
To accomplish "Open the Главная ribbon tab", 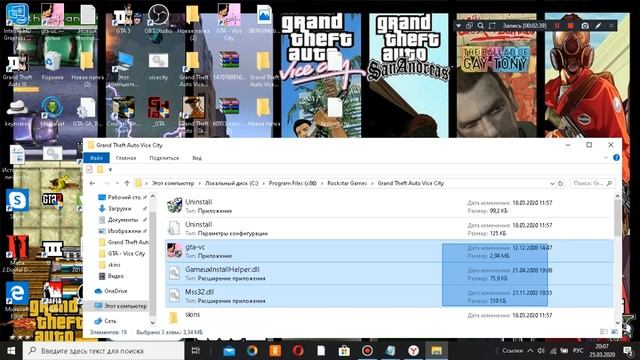I will 126,158.
